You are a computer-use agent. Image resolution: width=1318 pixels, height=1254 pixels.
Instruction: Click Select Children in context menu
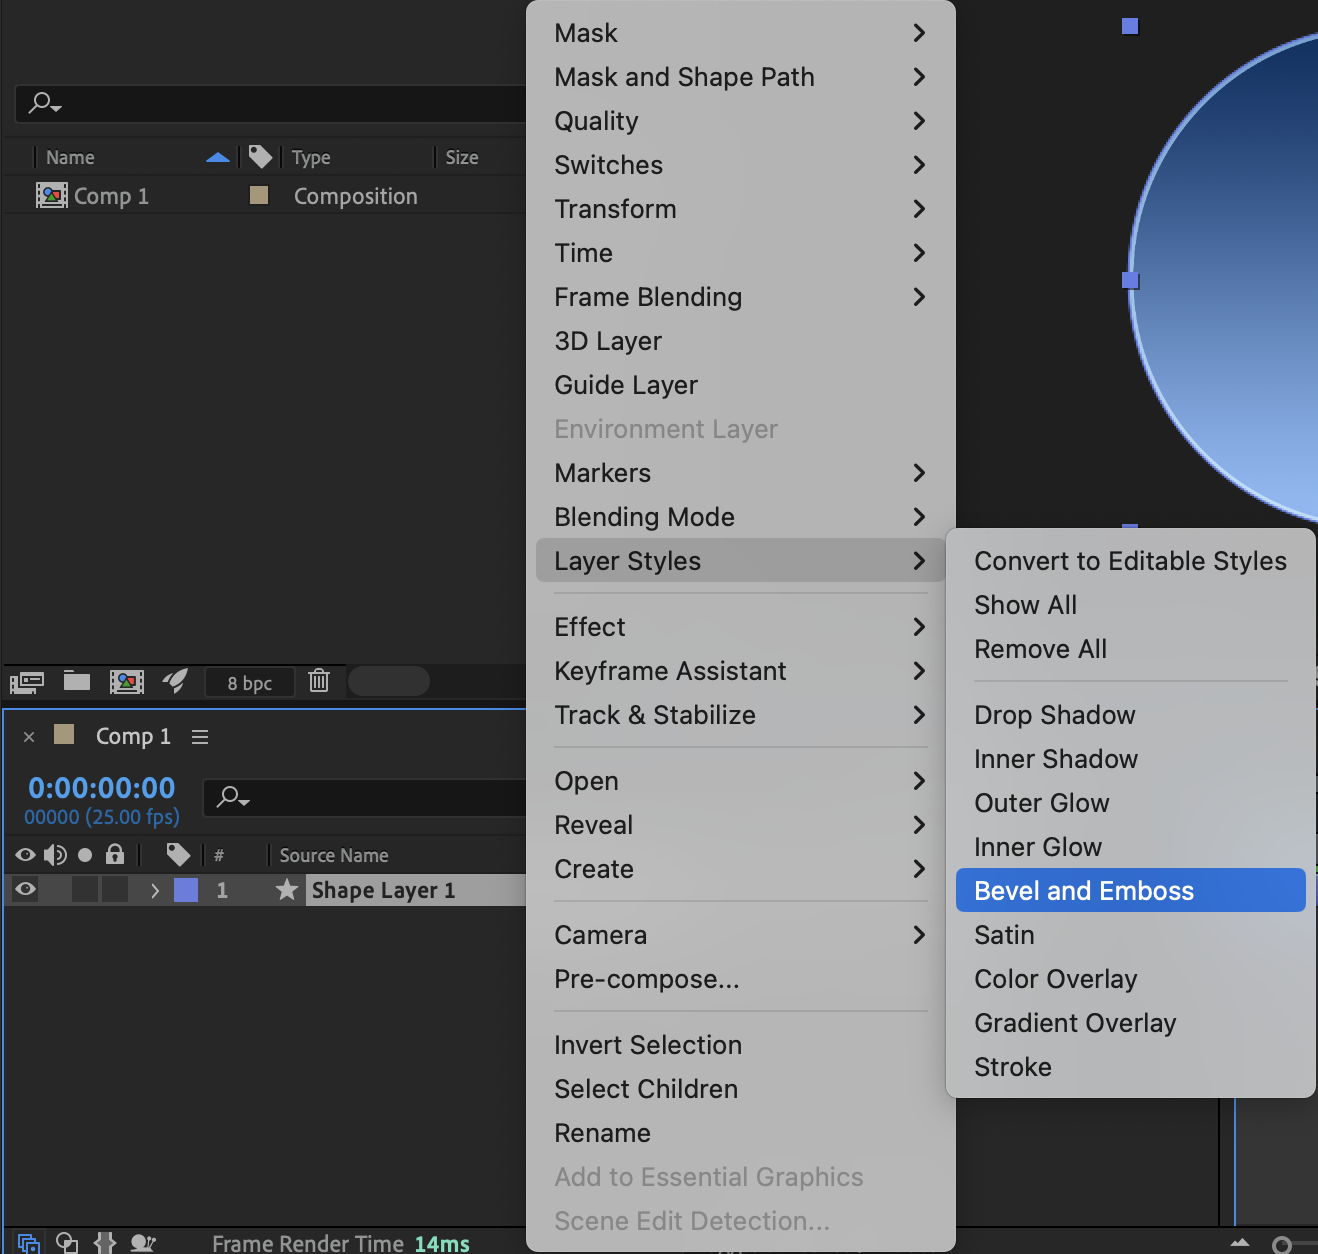[741, 1089]
